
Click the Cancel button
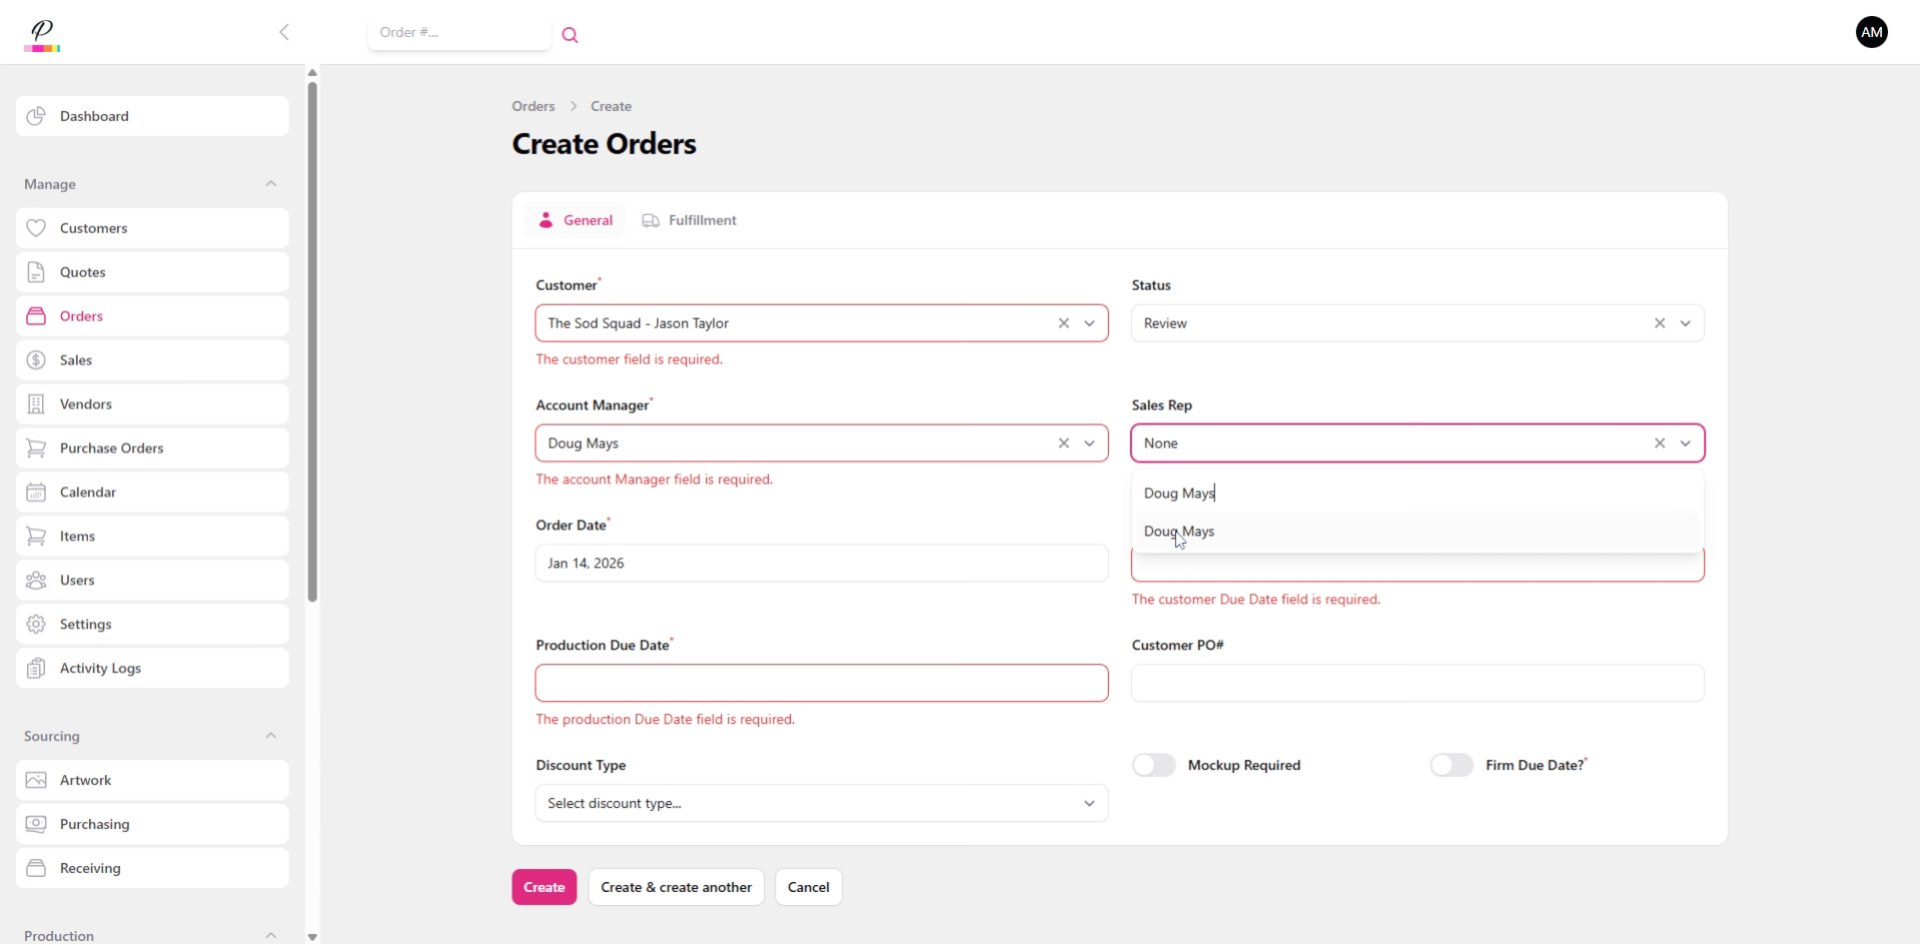coord(808,887)
